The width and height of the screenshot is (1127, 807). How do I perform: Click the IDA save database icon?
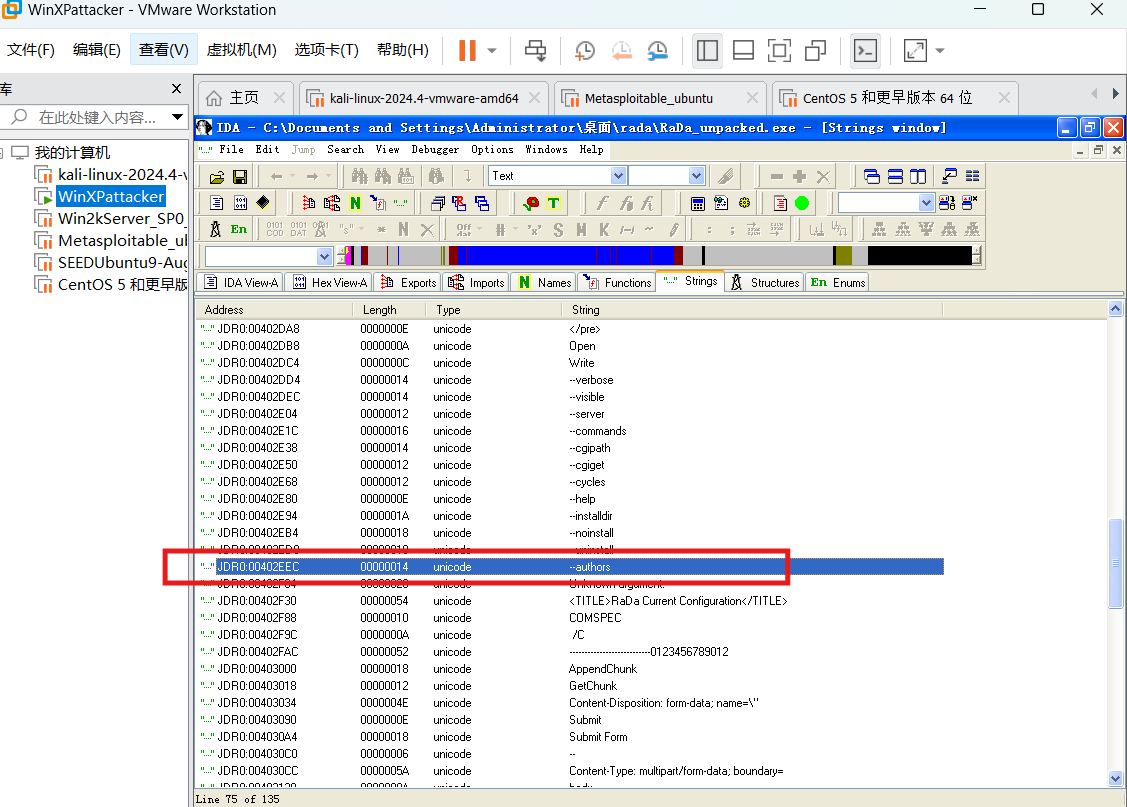[240, 177]
